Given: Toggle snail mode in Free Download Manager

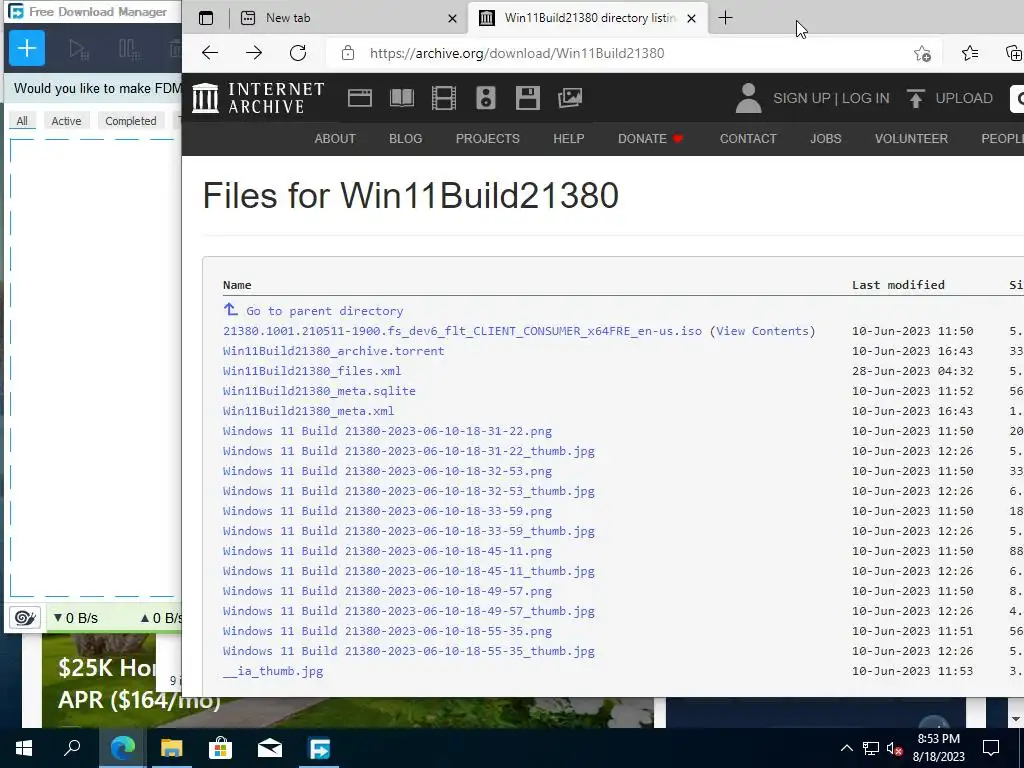Looking at the screenshot, I should [25, 617].
